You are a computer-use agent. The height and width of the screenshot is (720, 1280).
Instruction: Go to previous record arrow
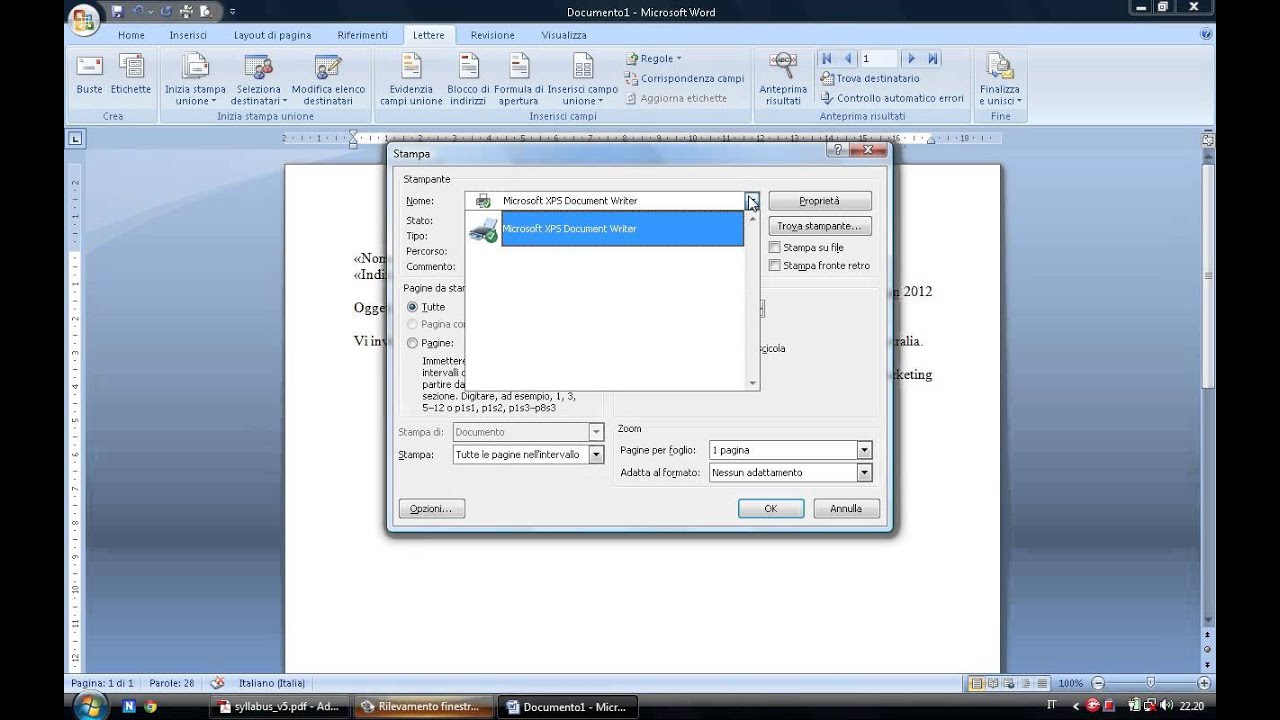tap(848, 59)
